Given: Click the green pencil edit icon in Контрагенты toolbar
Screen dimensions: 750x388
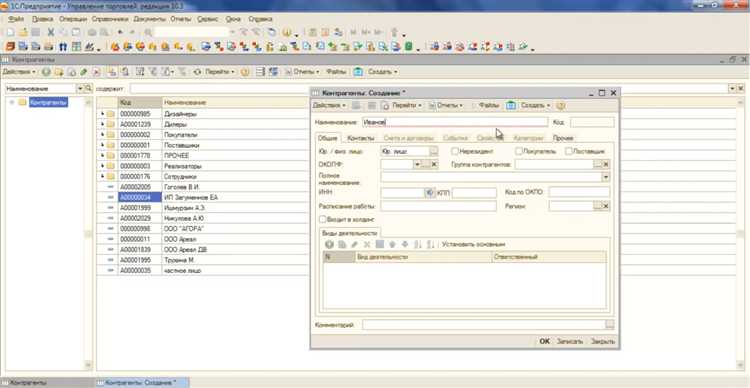Looking at the screenshot, I should point(84,72).
